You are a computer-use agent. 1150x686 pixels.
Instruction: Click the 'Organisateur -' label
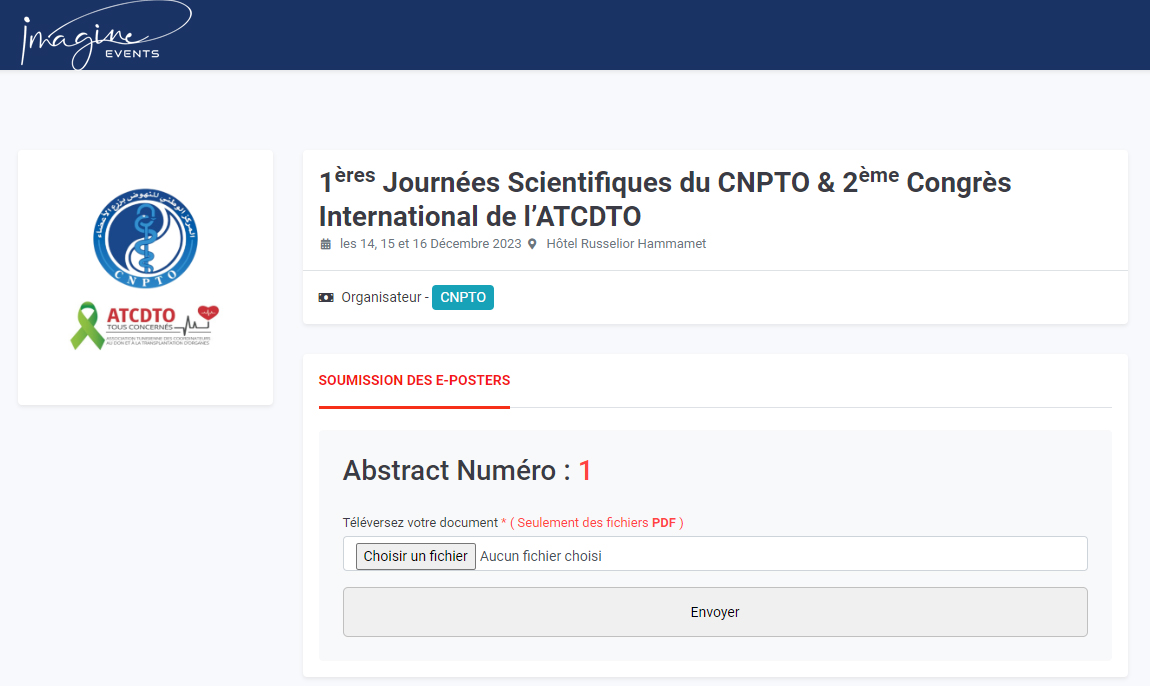(385, 297)
